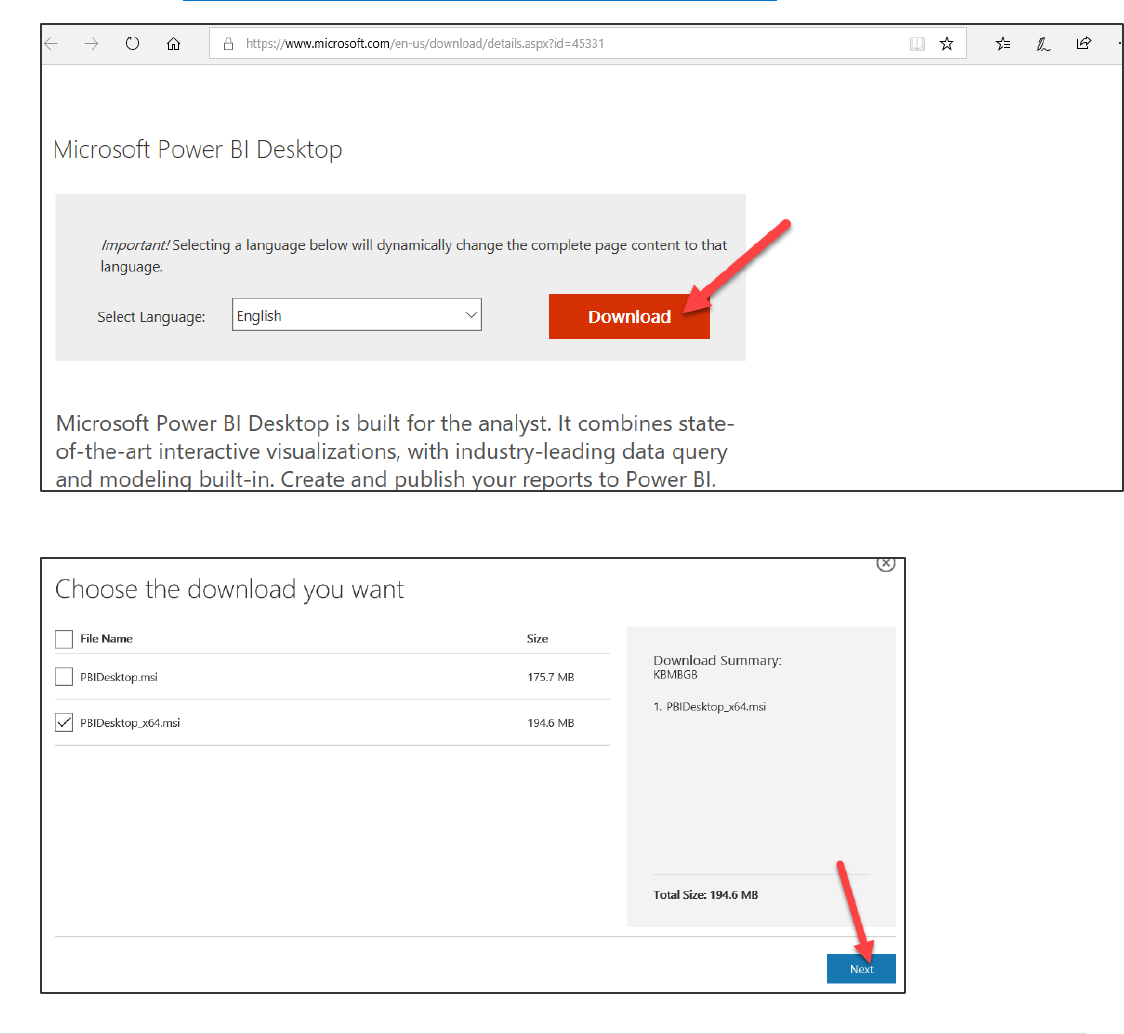Click the Total Size: 194.6 MB text
Screen dimensions: 1124x1034
tap(705, 895)
